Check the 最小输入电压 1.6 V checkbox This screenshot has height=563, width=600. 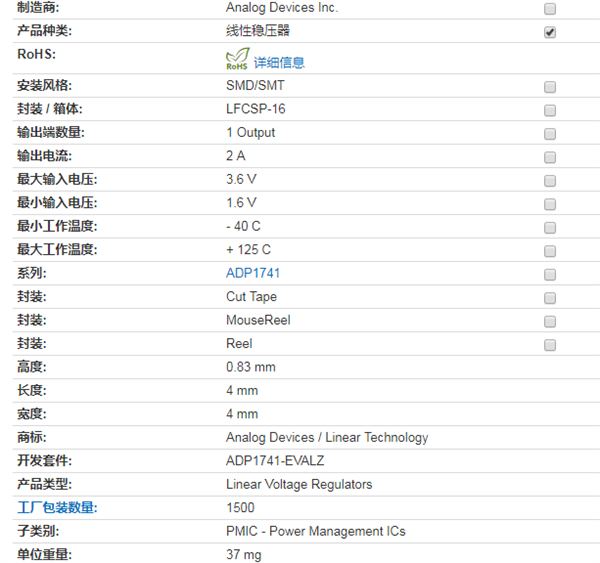550,204
